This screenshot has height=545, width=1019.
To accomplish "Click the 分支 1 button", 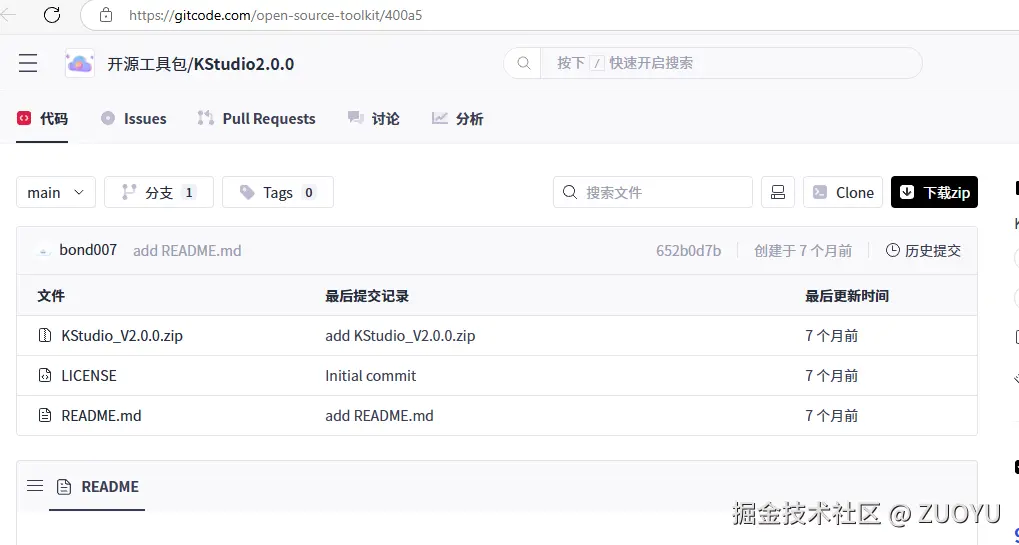I will 159,192.
